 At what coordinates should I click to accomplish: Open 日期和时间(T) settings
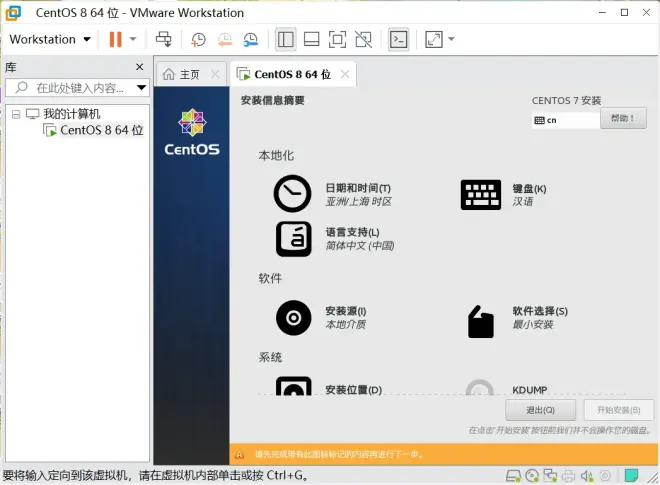pyautogui.click(x=358, y=188)
